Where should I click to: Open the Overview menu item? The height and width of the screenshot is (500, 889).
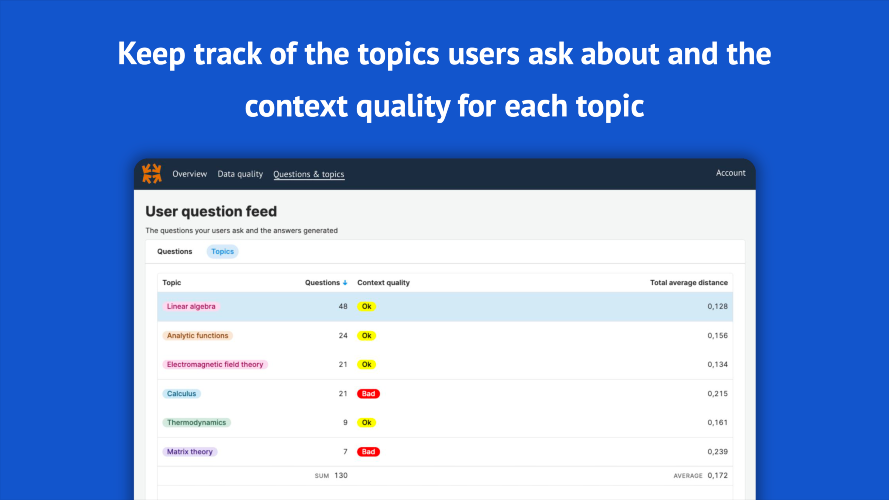click(189, 174)
